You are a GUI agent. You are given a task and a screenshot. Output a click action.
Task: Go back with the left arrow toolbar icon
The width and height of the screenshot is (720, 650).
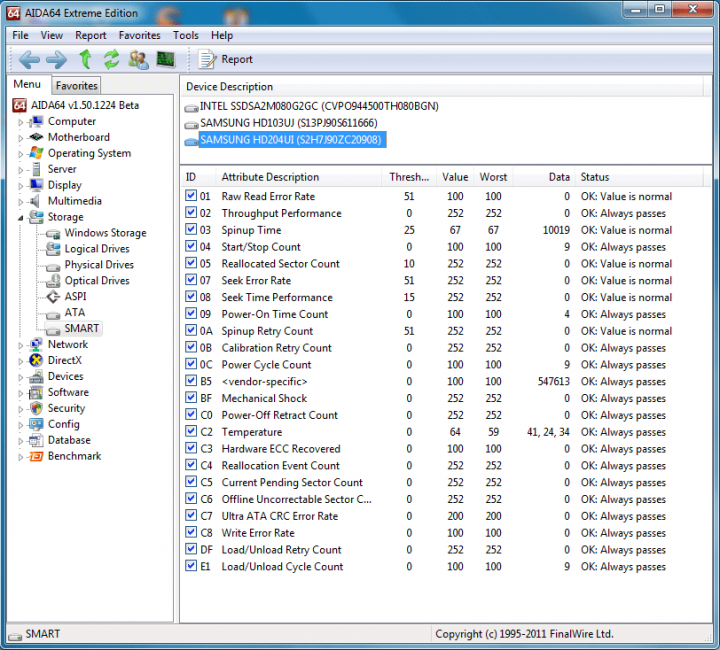tap(29, 60)
